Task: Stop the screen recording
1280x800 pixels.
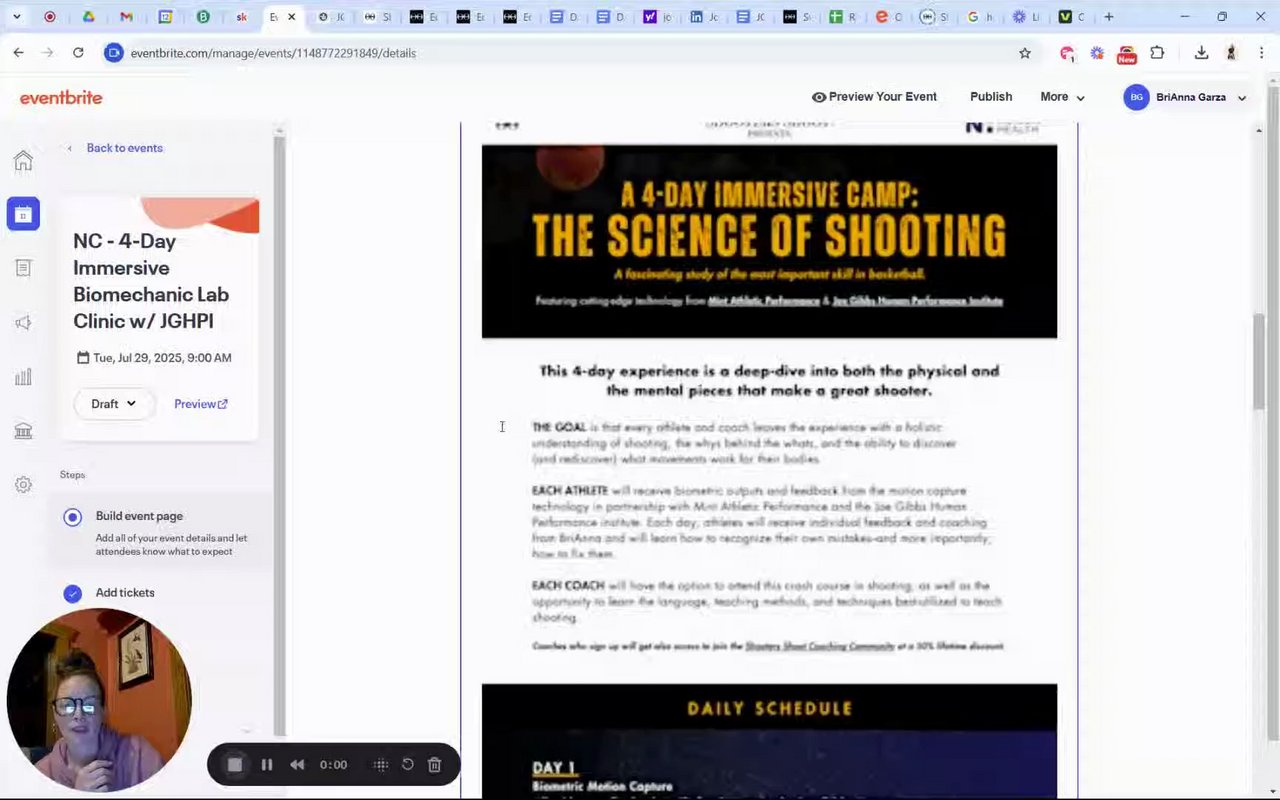Action: pos(235,765)
